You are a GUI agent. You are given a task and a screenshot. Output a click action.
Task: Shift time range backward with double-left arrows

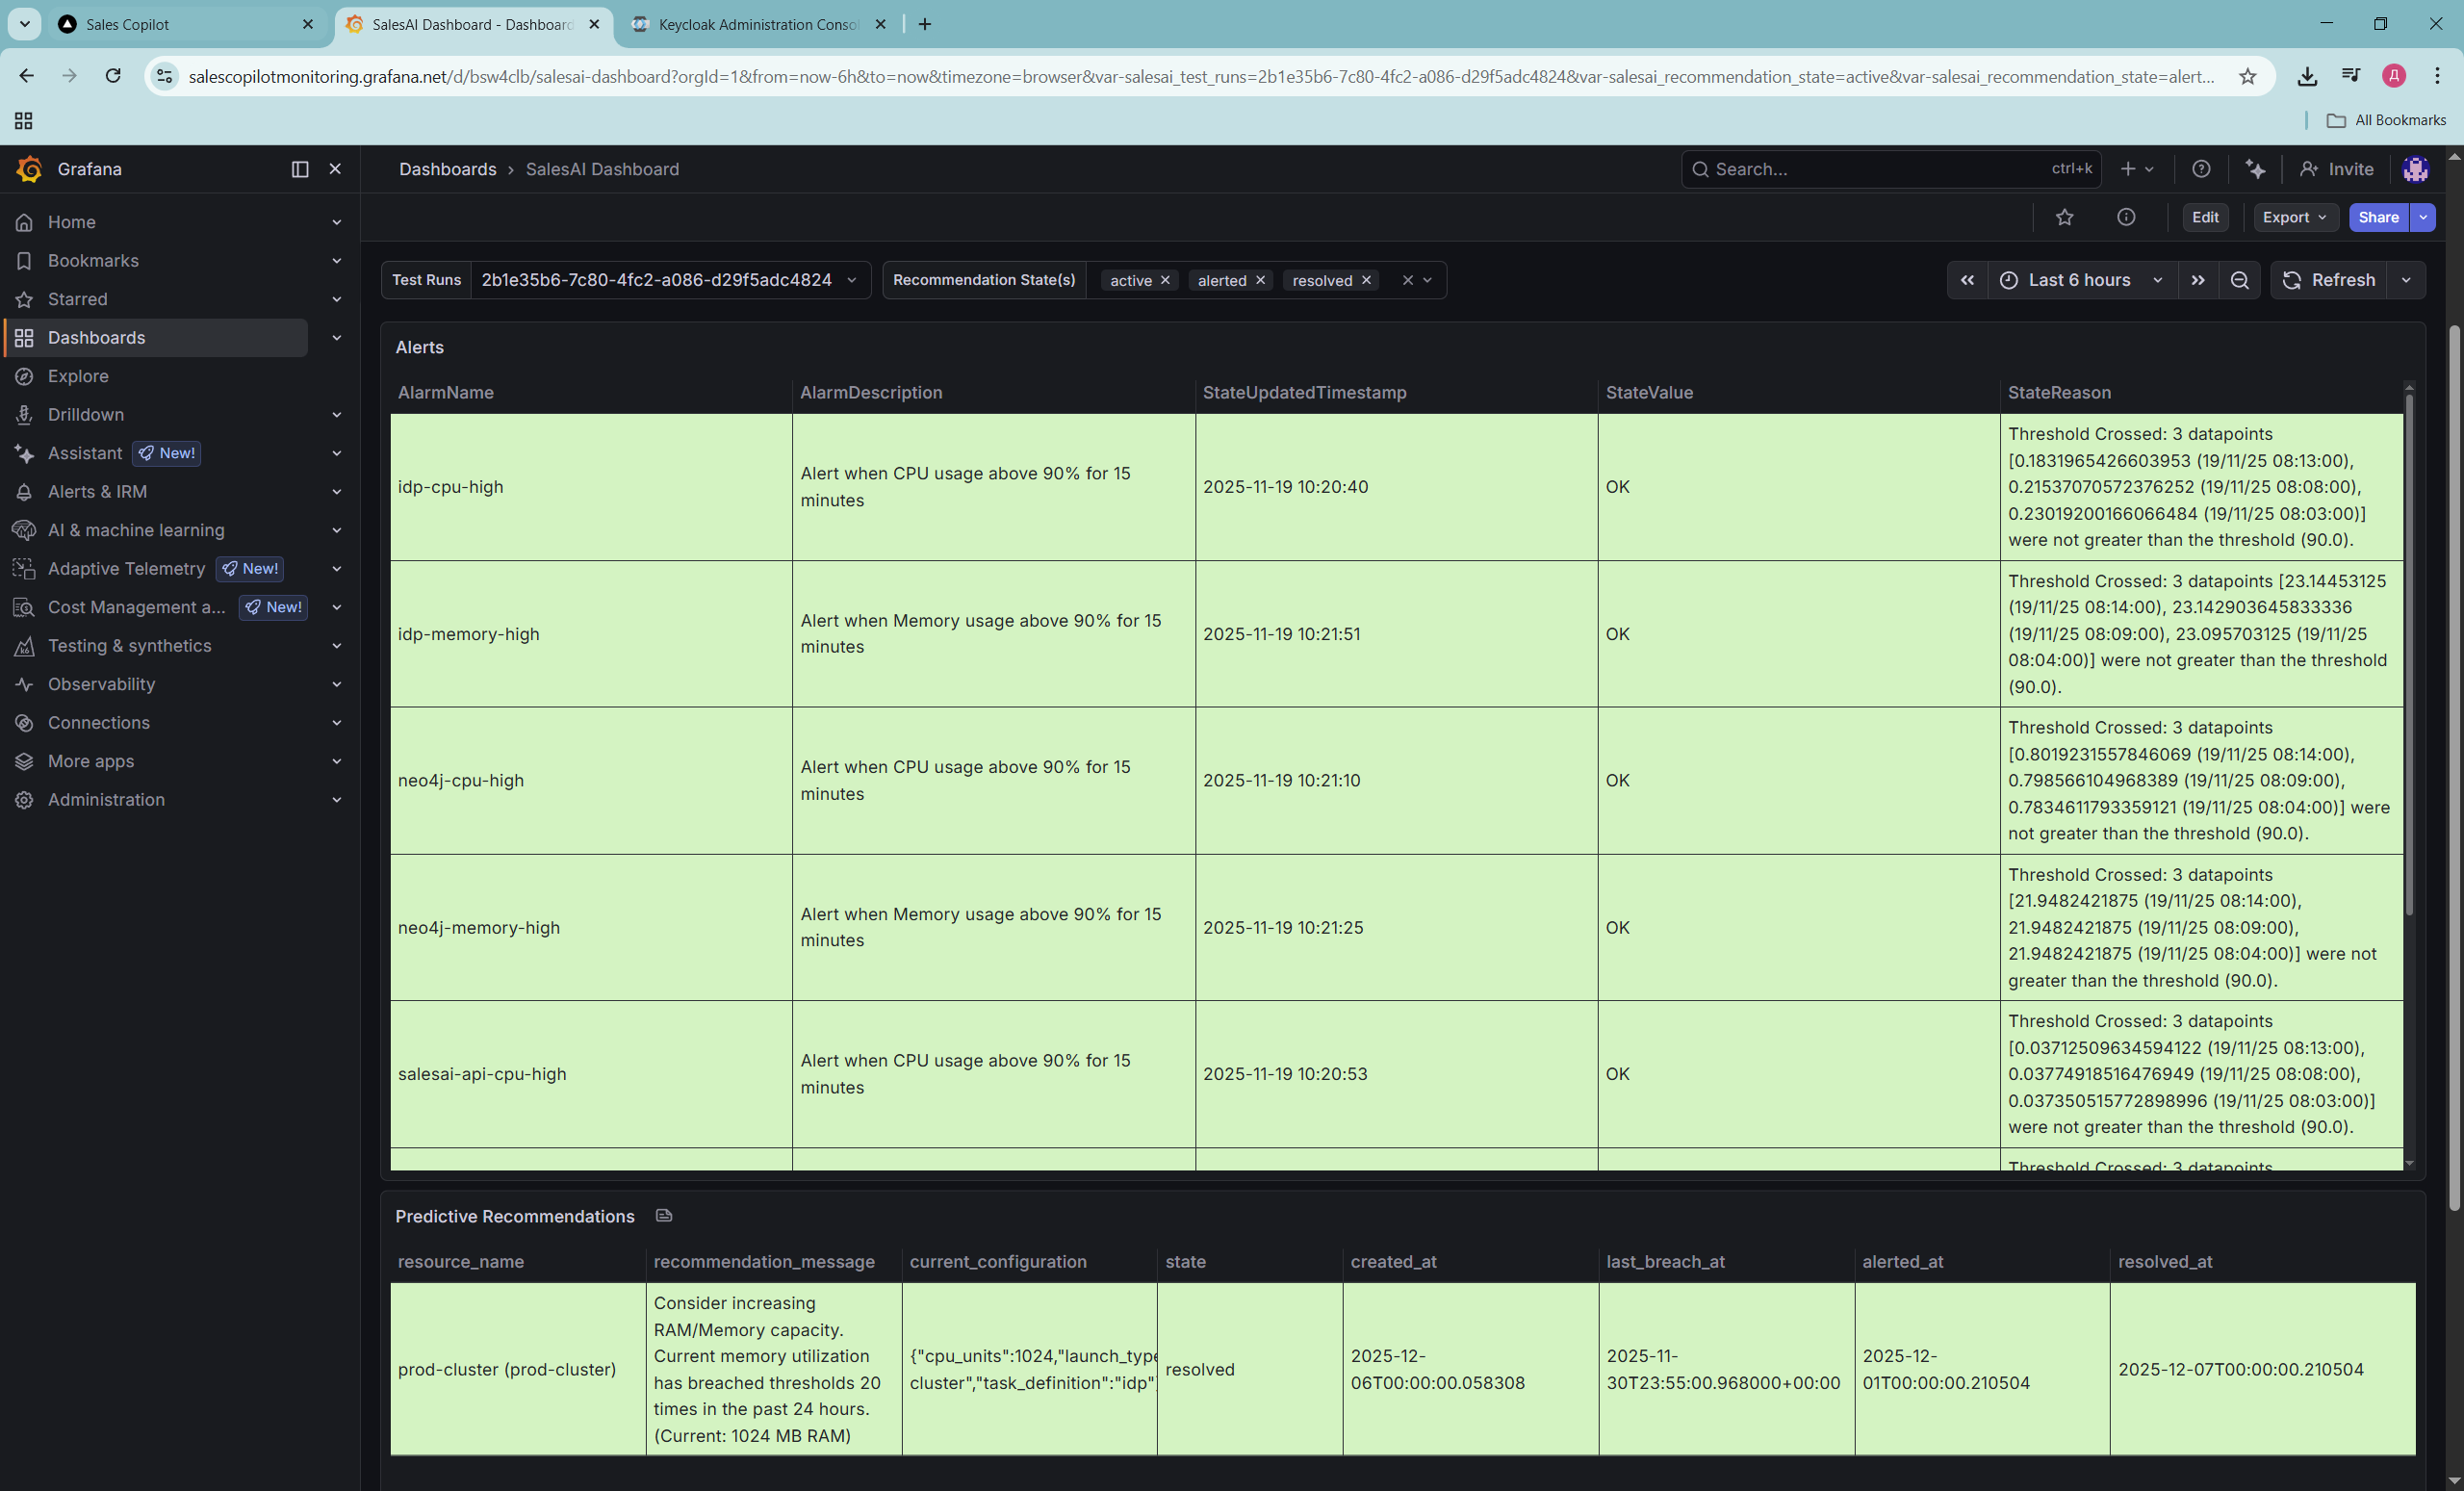tap(1966, 280)
